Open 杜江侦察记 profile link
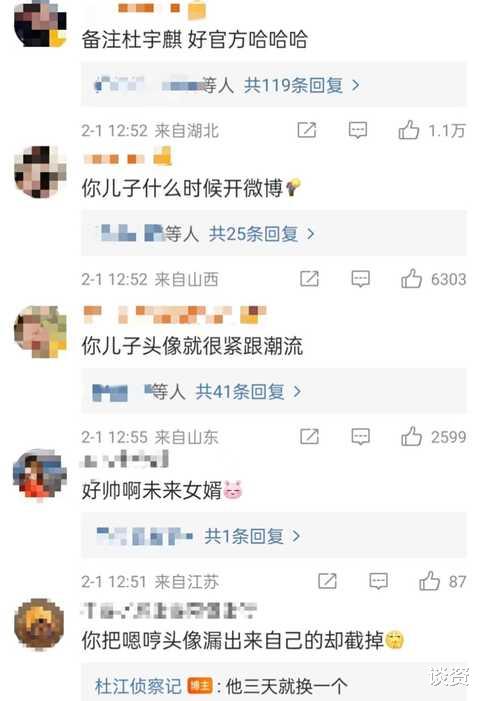This screenshot has width=480, height=701. [x=138, y=686]
